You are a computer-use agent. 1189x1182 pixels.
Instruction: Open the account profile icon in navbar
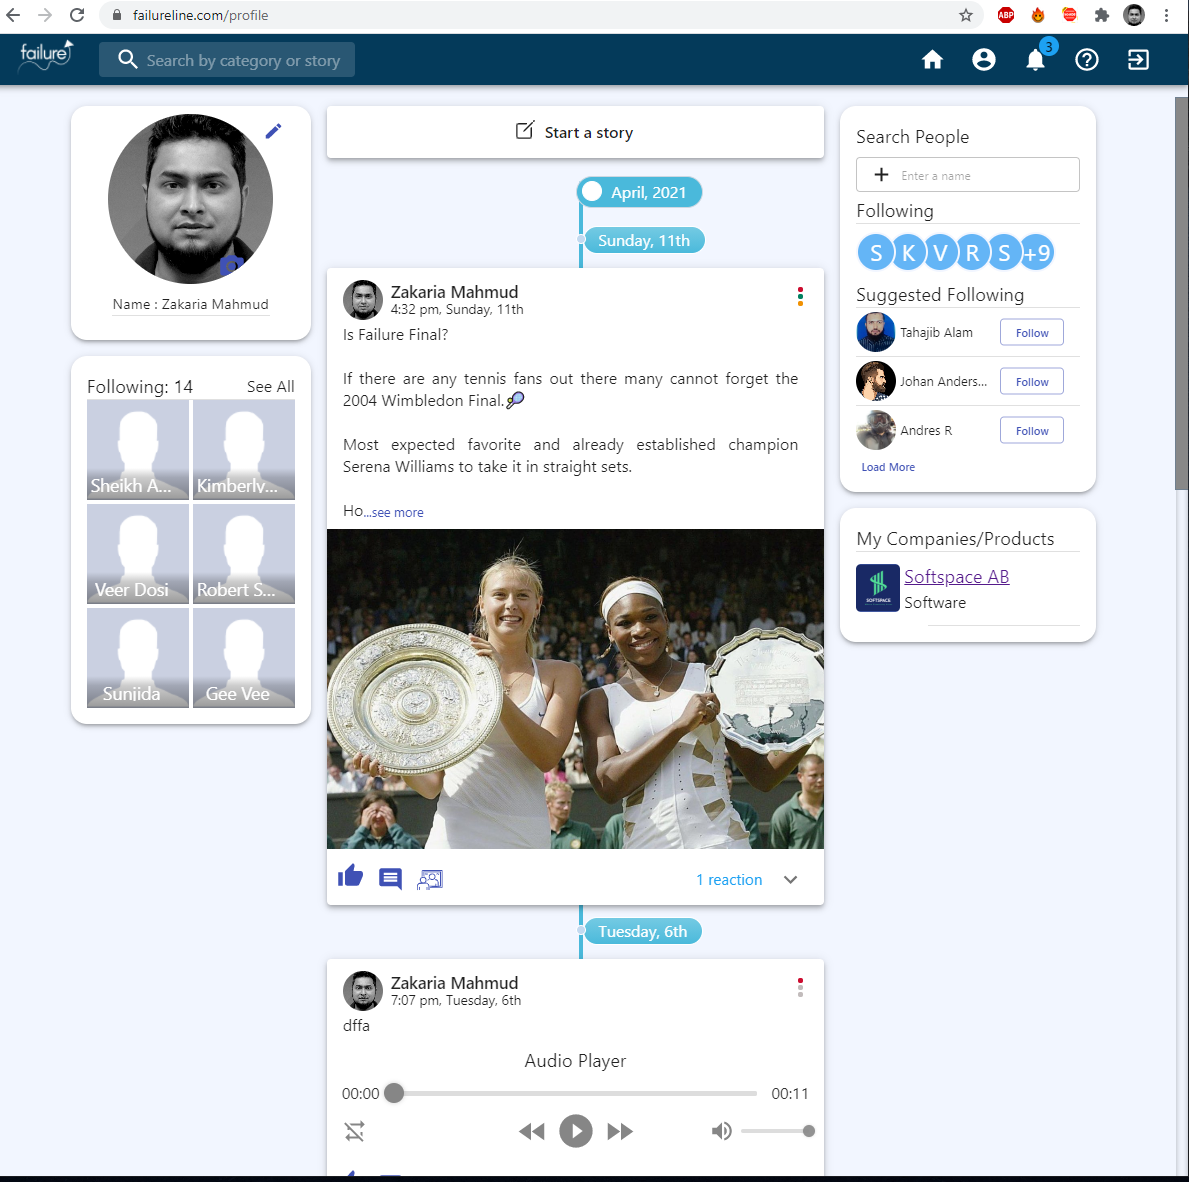(984, 60)
